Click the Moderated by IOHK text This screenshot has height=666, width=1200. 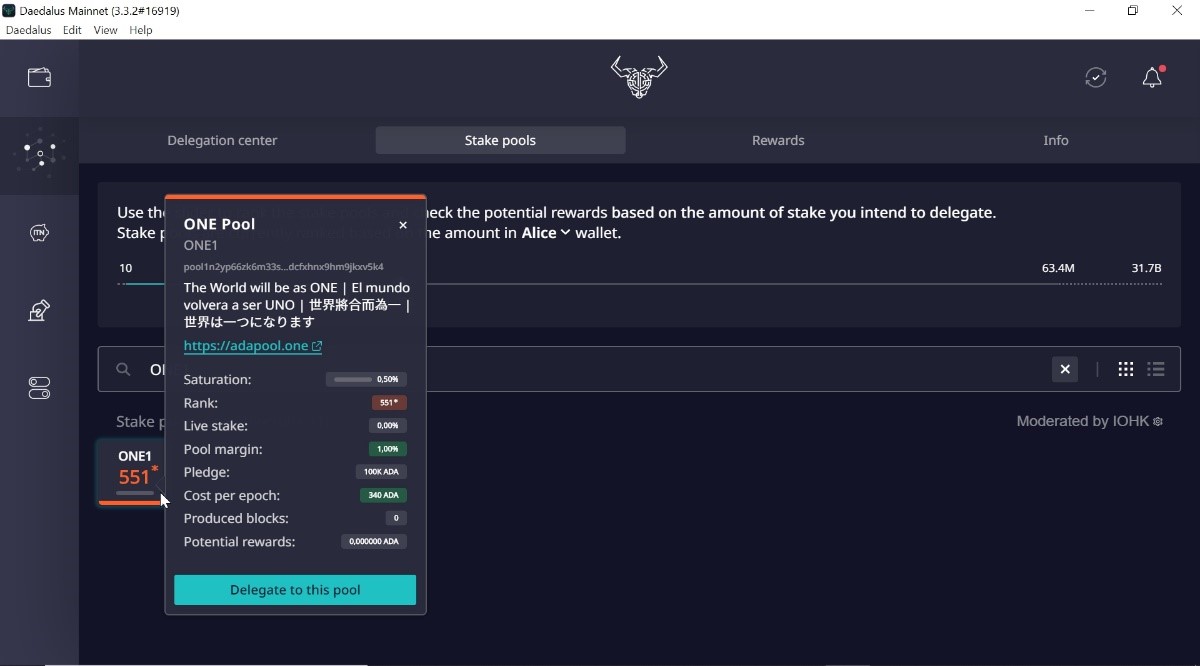[1083, 422]
